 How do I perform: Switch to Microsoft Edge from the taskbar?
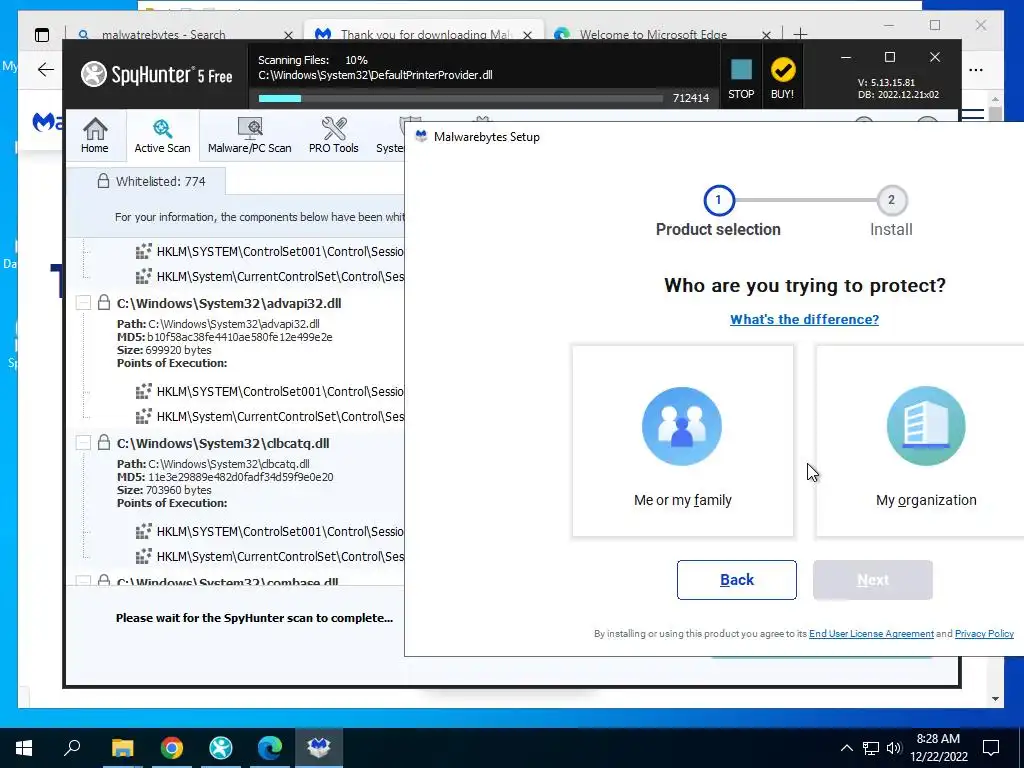click(x=270, y=747)
